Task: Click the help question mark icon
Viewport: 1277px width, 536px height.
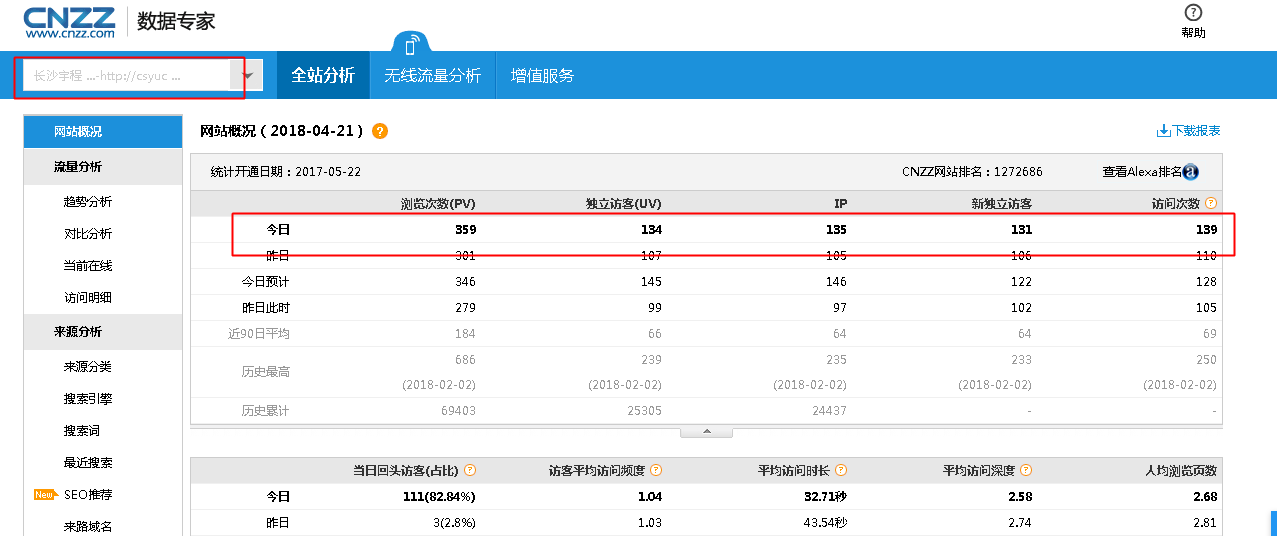Action: pyautogui.click(x=1193, y=13)
